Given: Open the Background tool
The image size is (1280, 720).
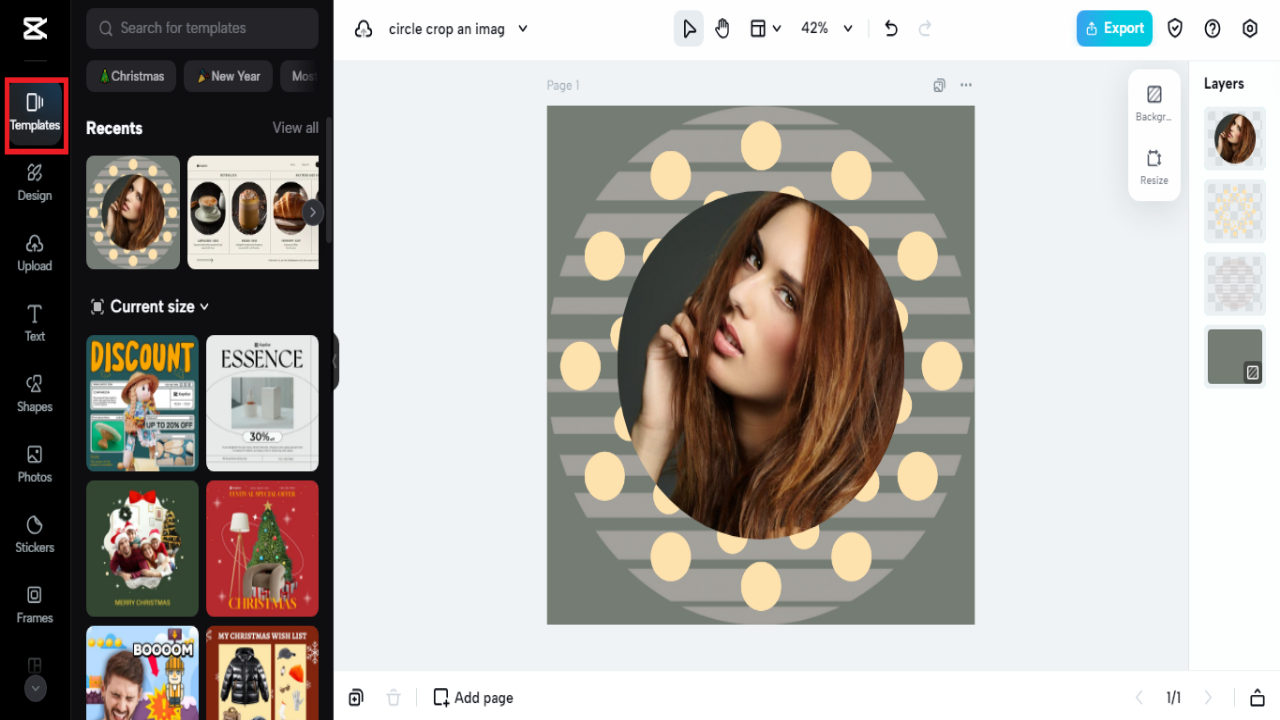Looking at the screenshot, I should click(1154, 103).
